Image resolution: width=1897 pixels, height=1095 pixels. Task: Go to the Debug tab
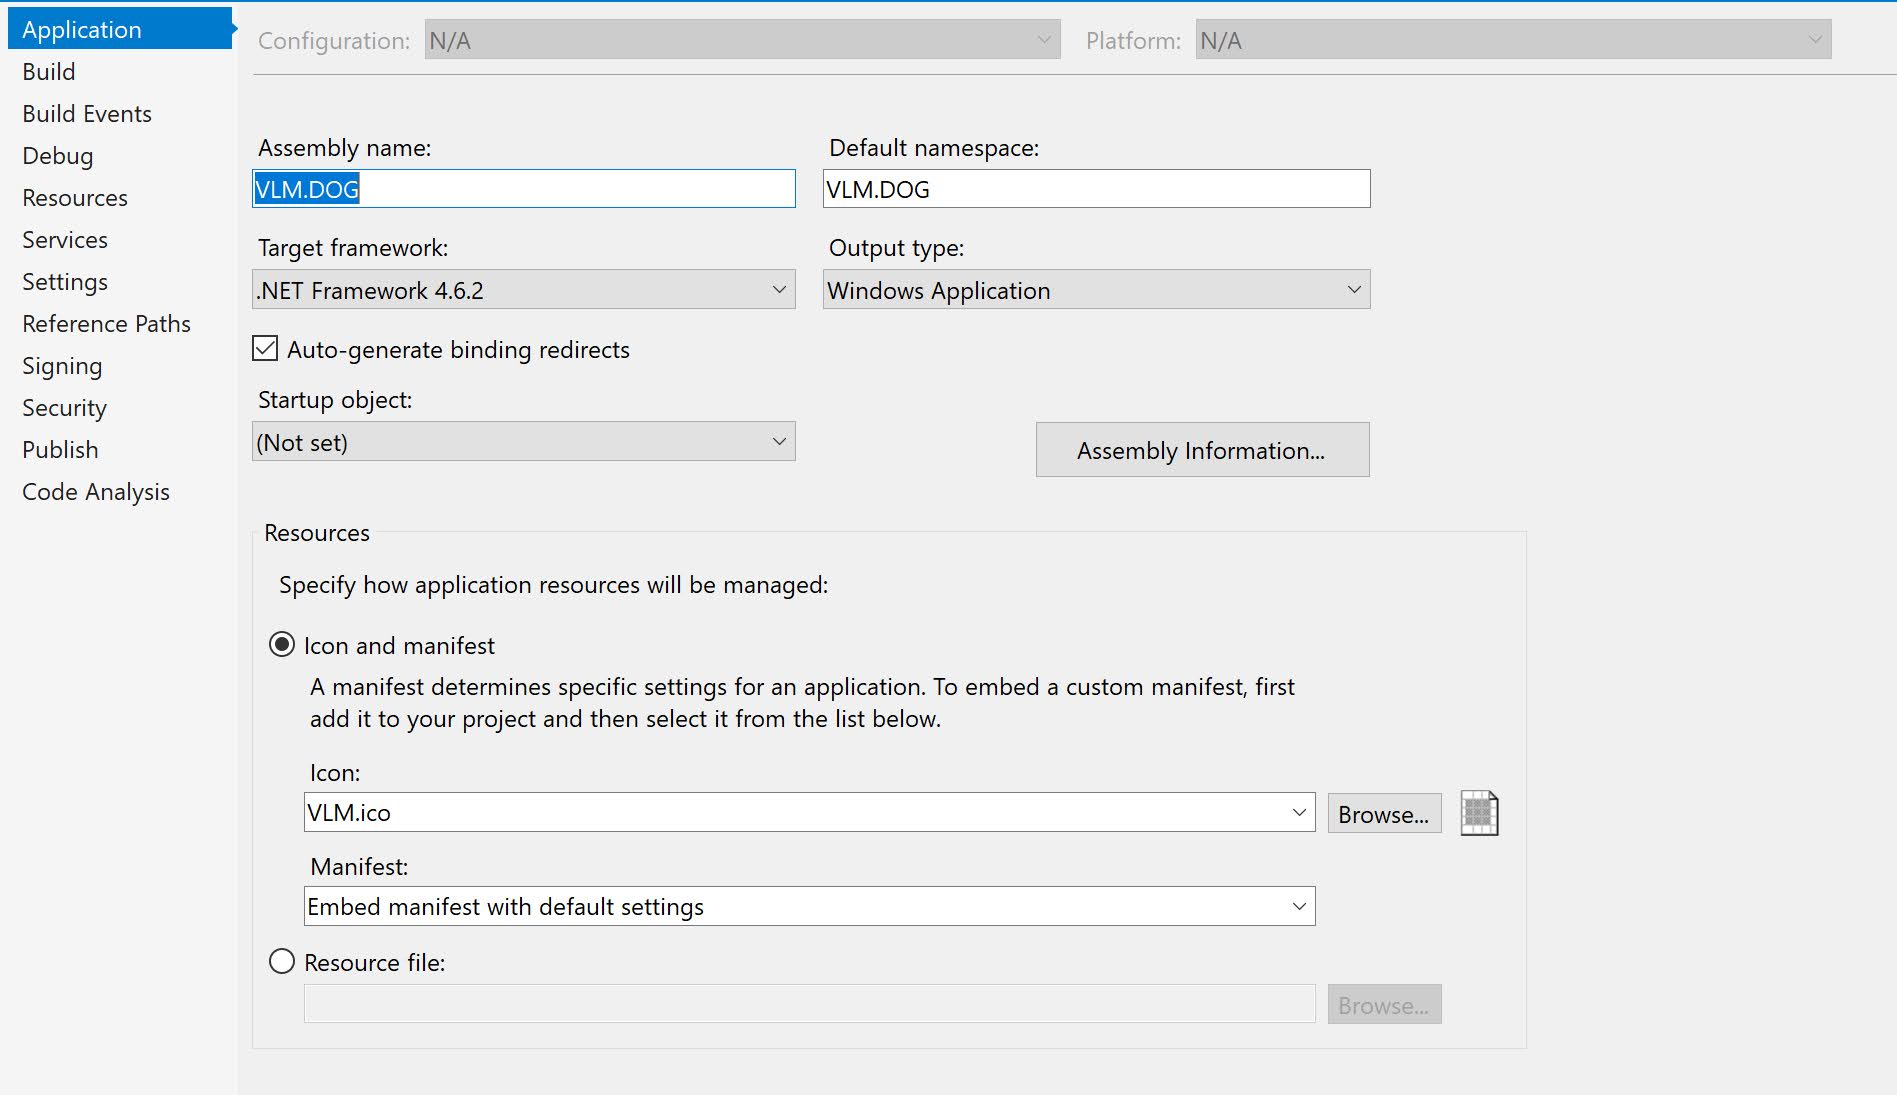pos(58,156)
